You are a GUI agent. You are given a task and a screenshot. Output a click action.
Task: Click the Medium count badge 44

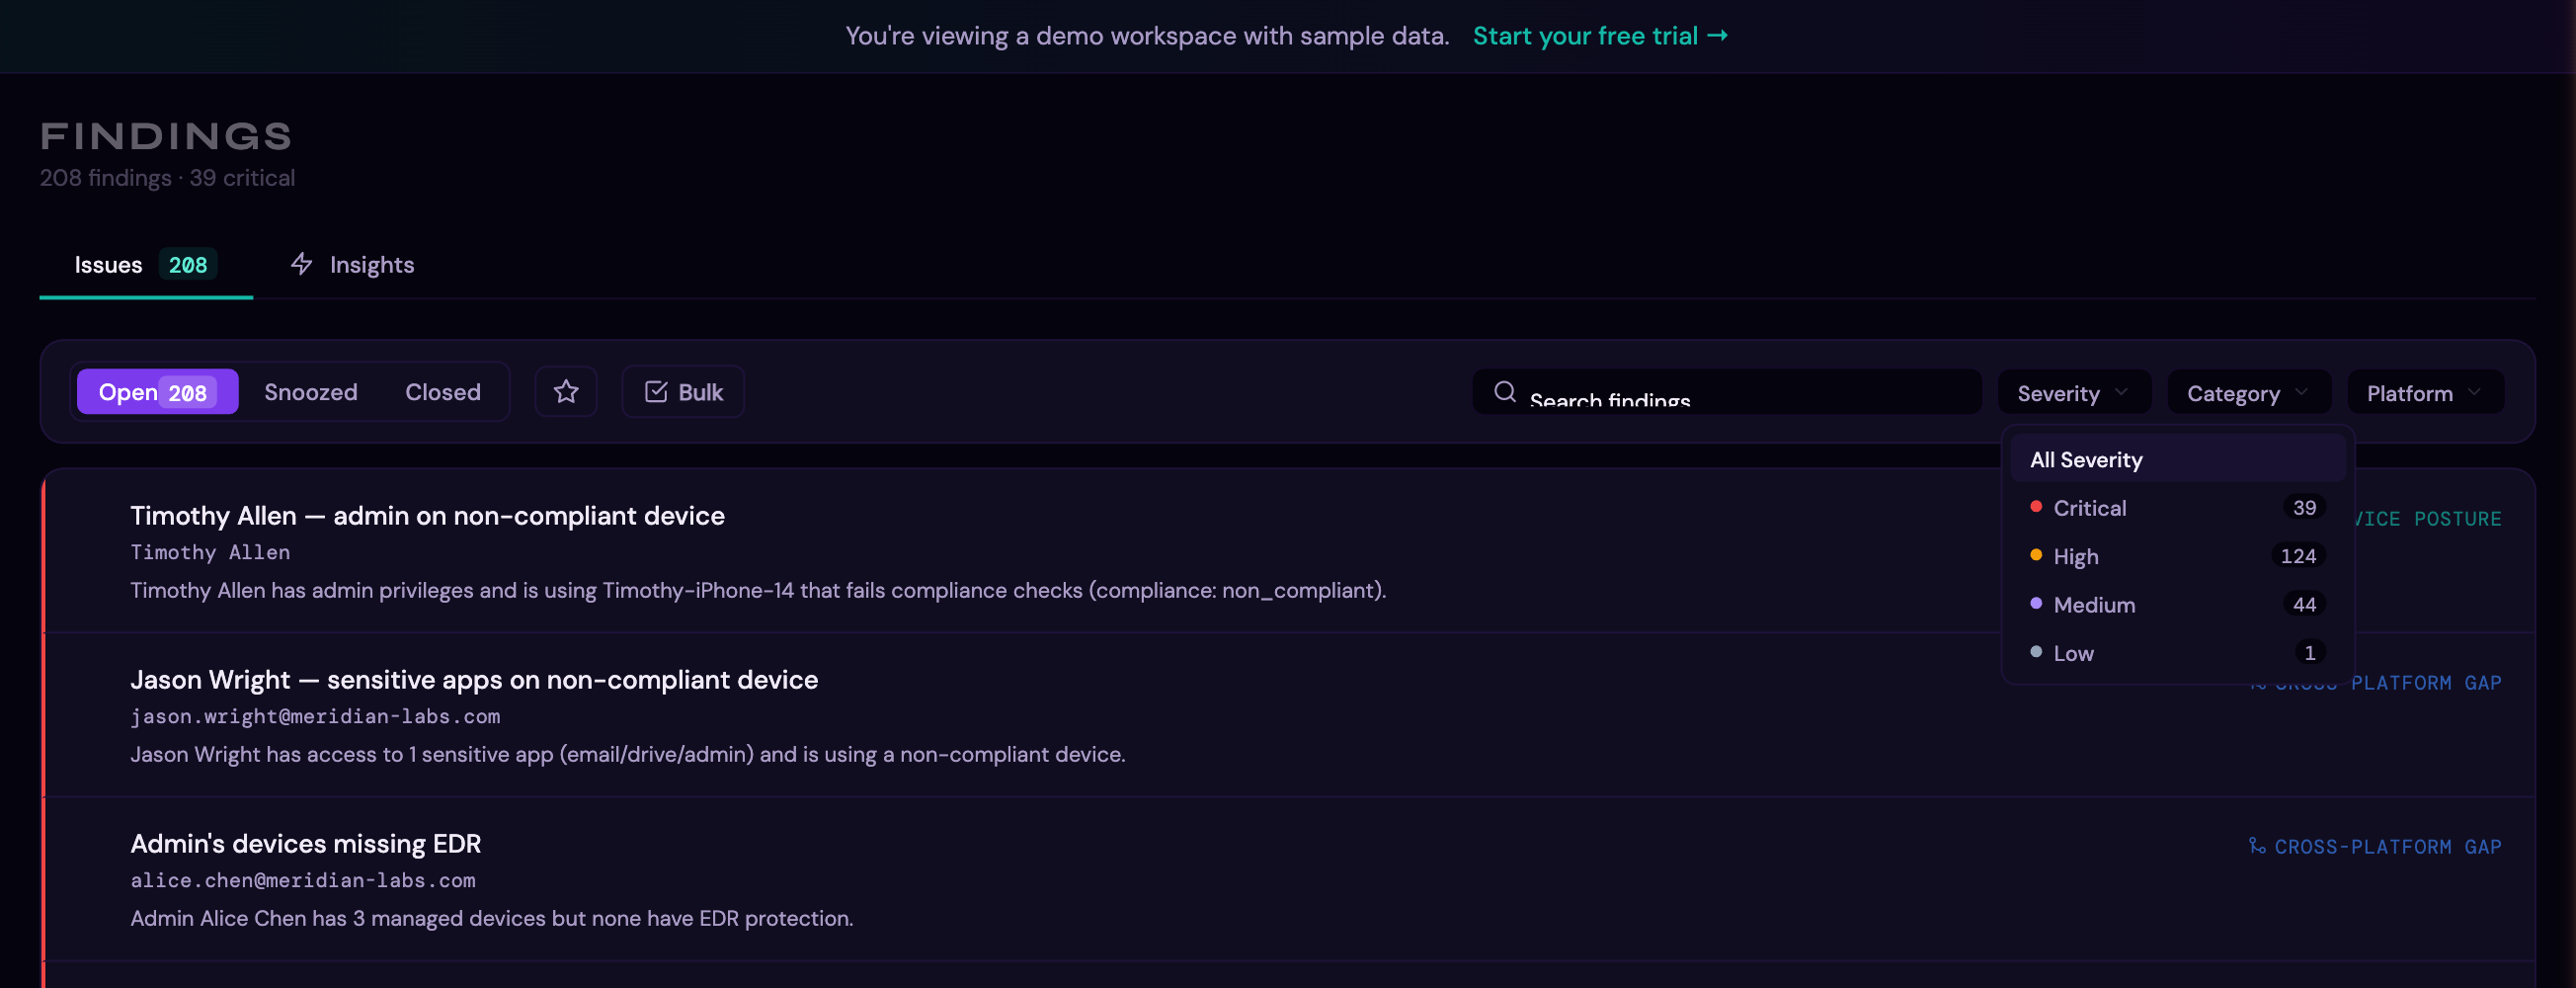tap(2304, 605)
